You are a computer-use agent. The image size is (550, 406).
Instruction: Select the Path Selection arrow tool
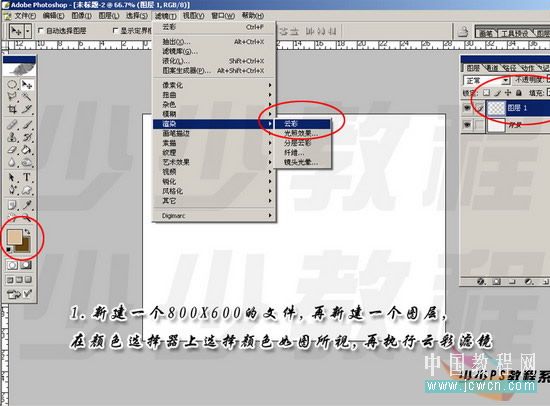click(12, 177)
